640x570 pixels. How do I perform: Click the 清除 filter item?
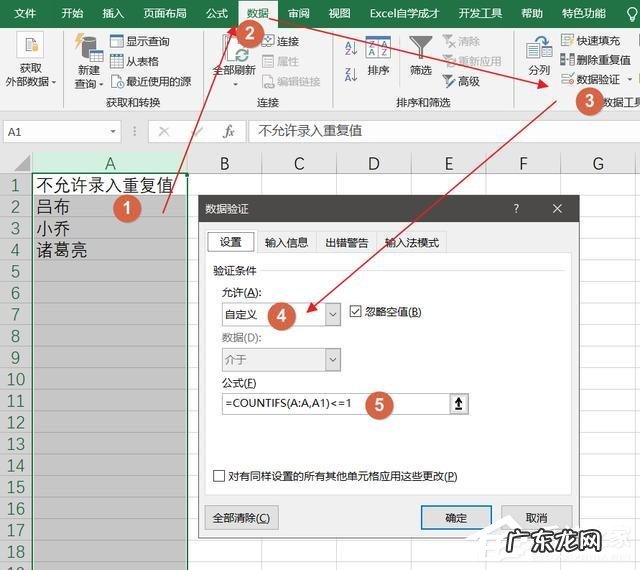pos(461,41)
